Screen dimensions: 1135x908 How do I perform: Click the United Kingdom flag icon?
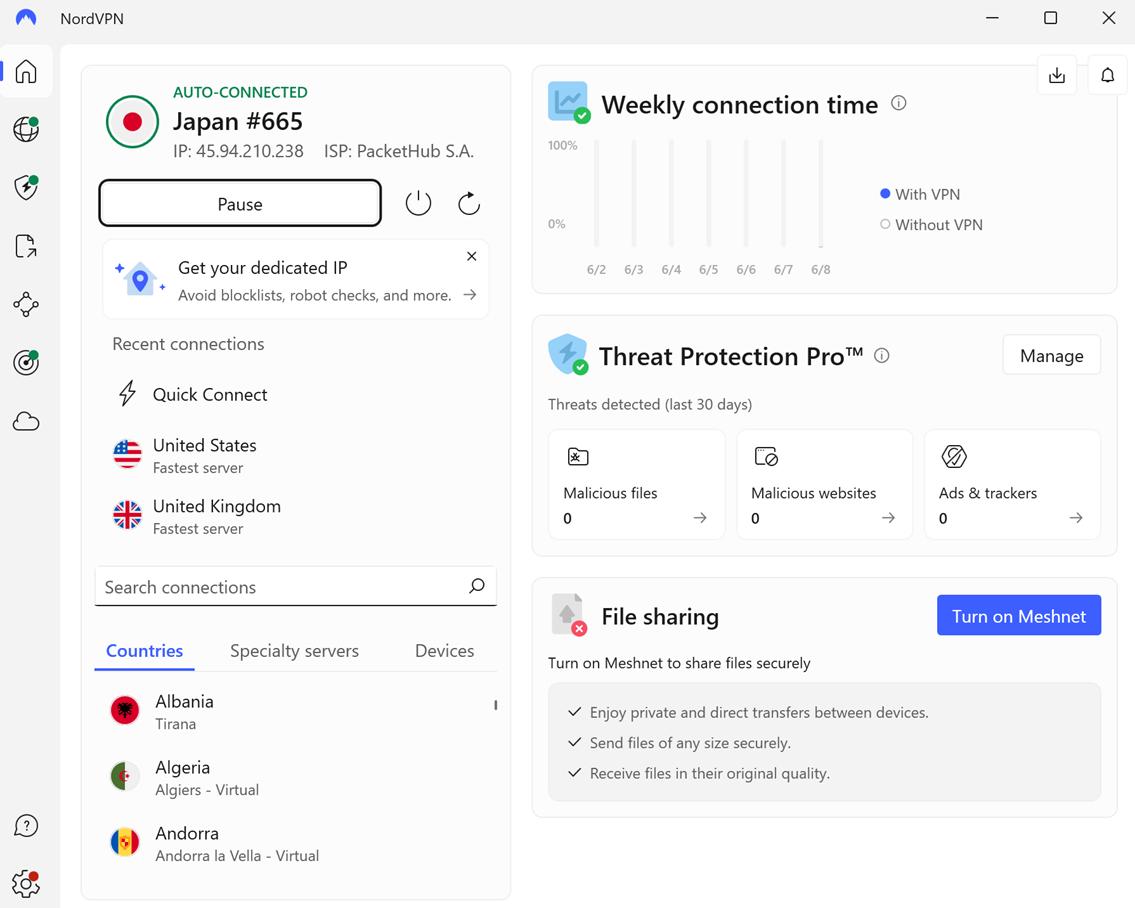(127, 515)
